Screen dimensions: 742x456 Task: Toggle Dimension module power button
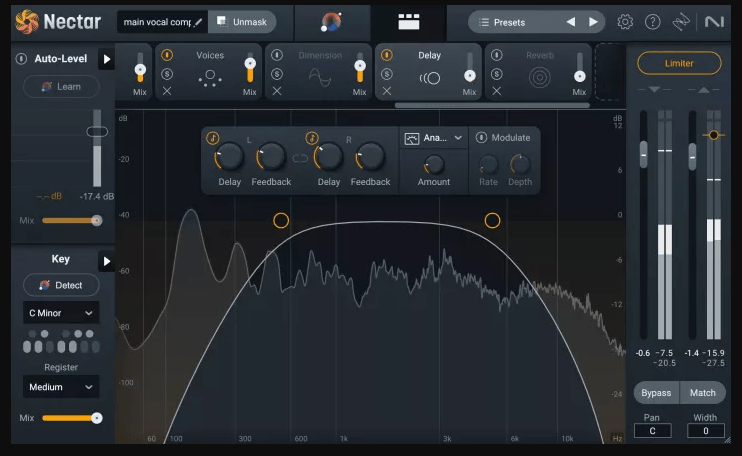(277, 55)
